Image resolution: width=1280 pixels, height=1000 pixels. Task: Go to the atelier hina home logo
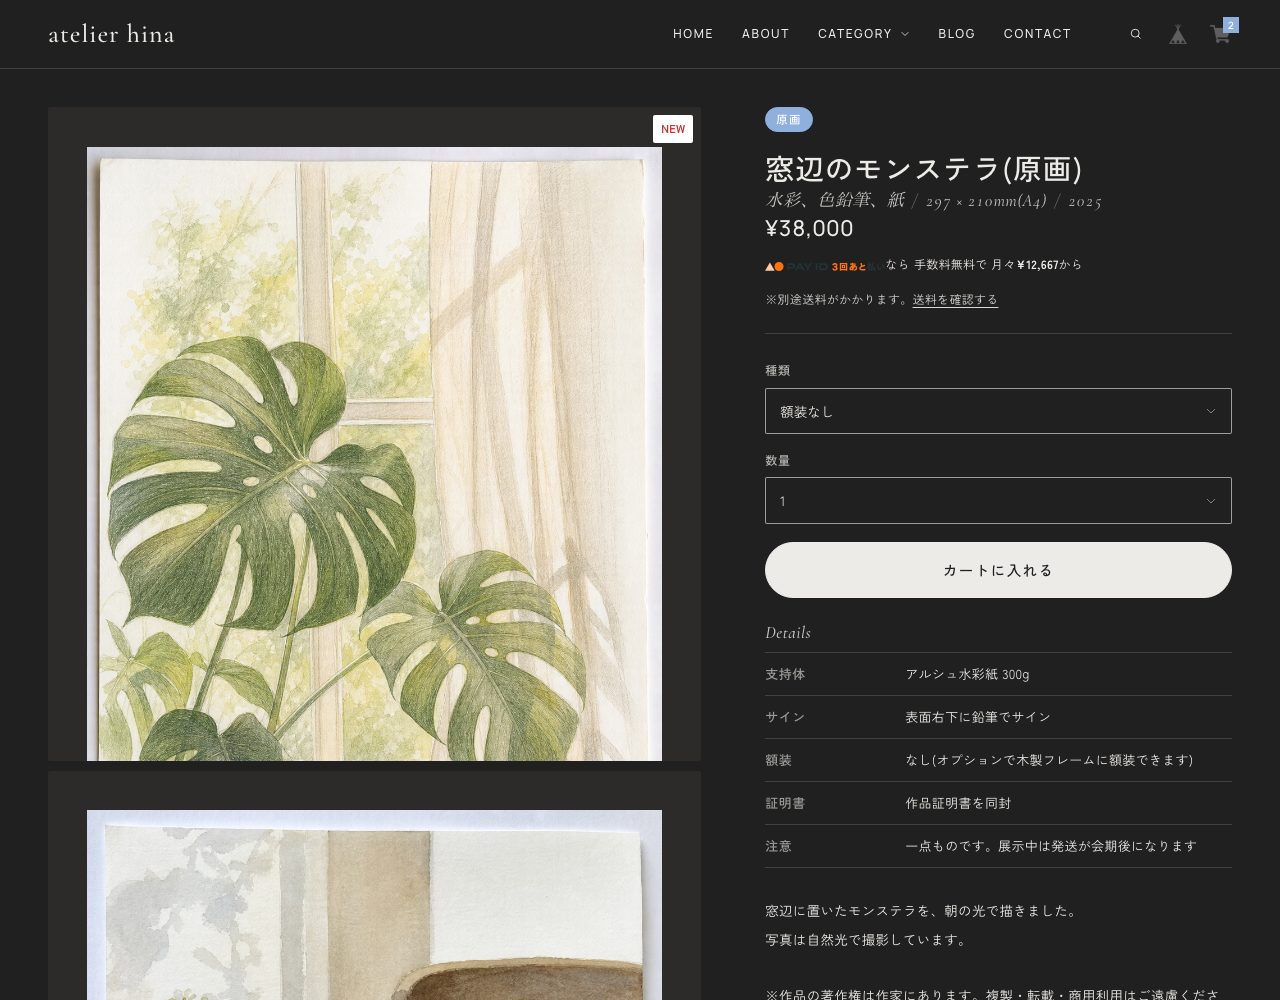pos(111,34)
